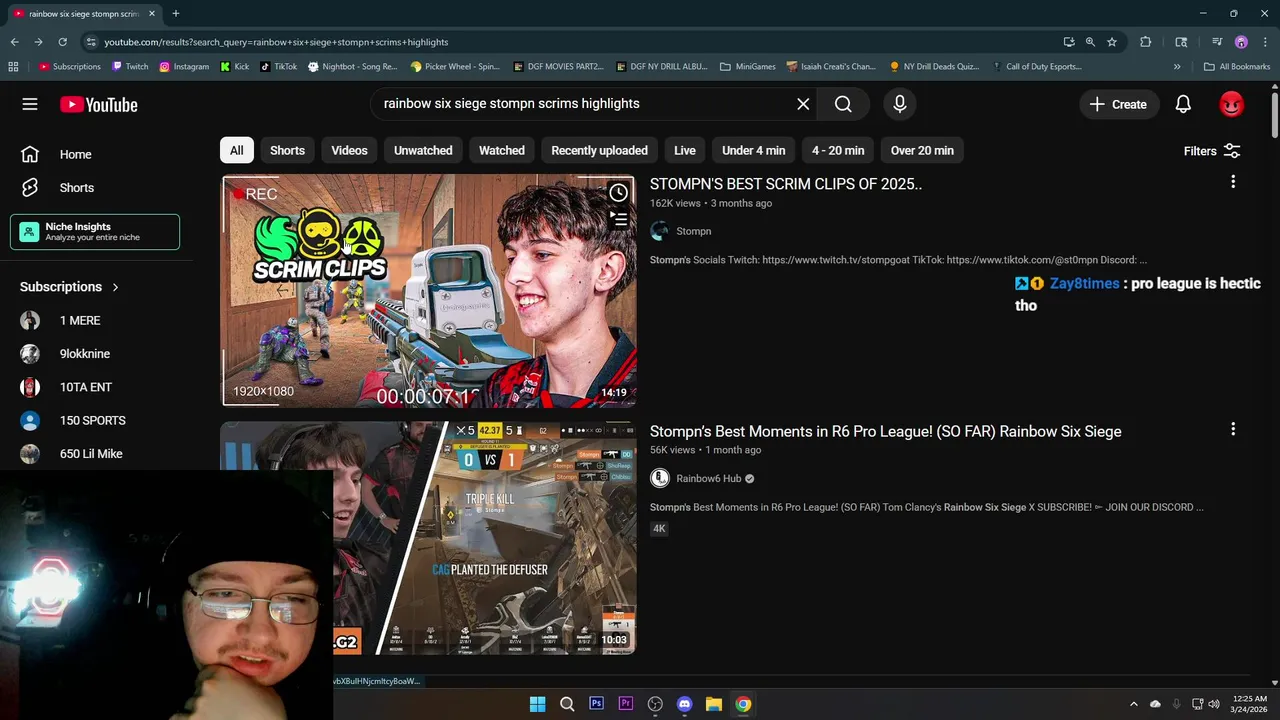
Task: Run the search with the magnifier button
Action: [x=843, y=104]
